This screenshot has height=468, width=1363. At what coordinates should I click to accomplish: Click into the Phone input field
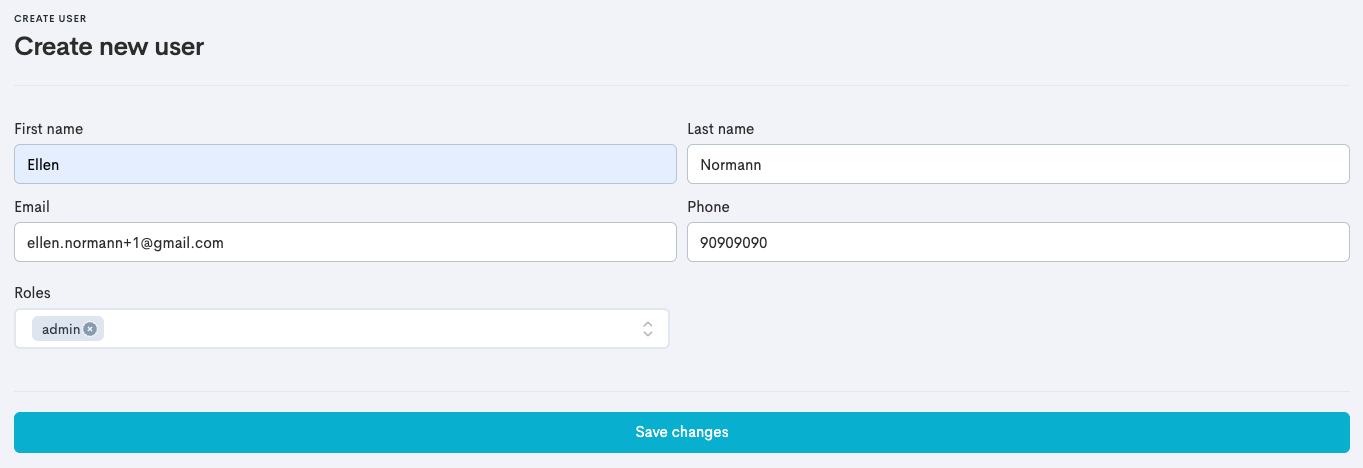coord(1018,242)
